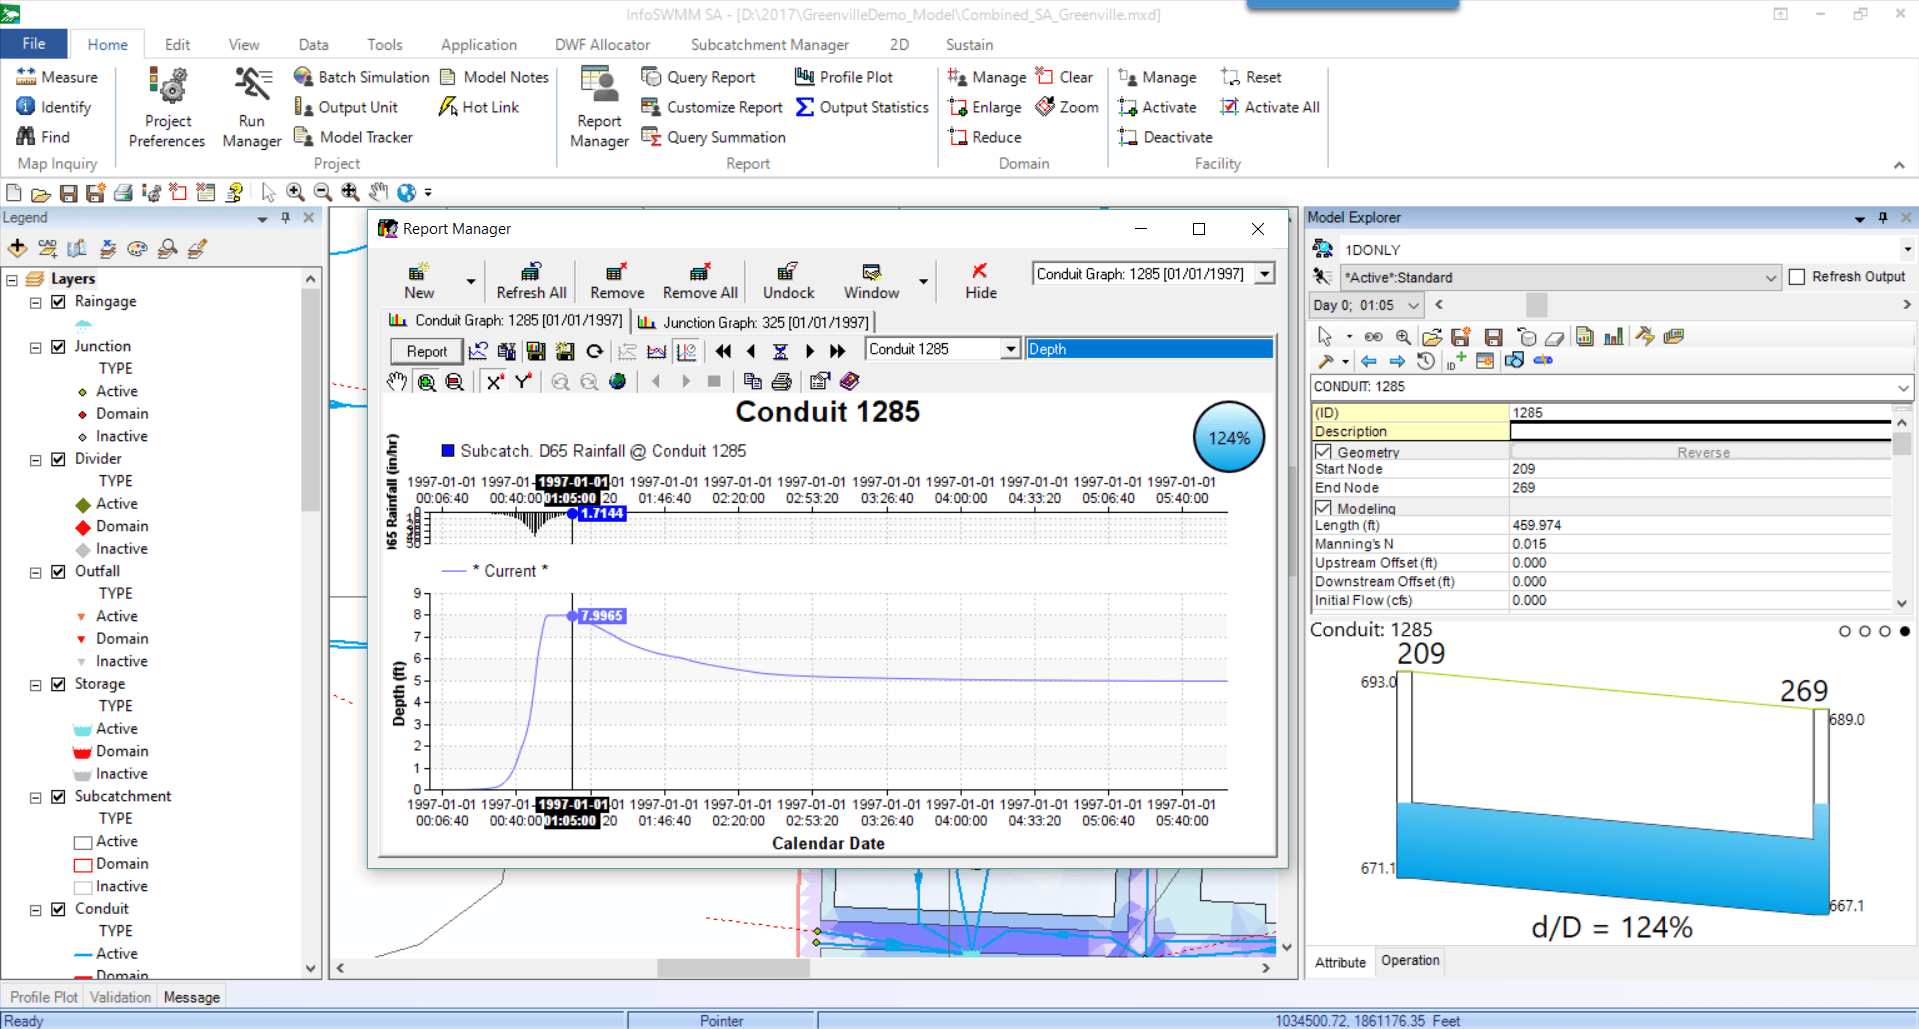This screenshot has width=1919, height=1029.
Task: Collapse the Layers tree root
Action: coord(12,280)
